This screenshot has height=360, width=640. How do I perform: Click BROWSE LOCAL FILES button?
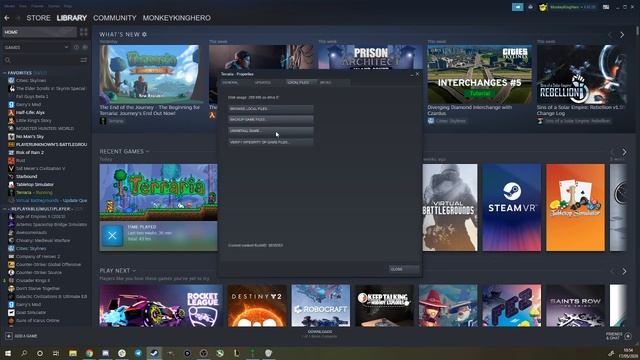coord(271,109)
